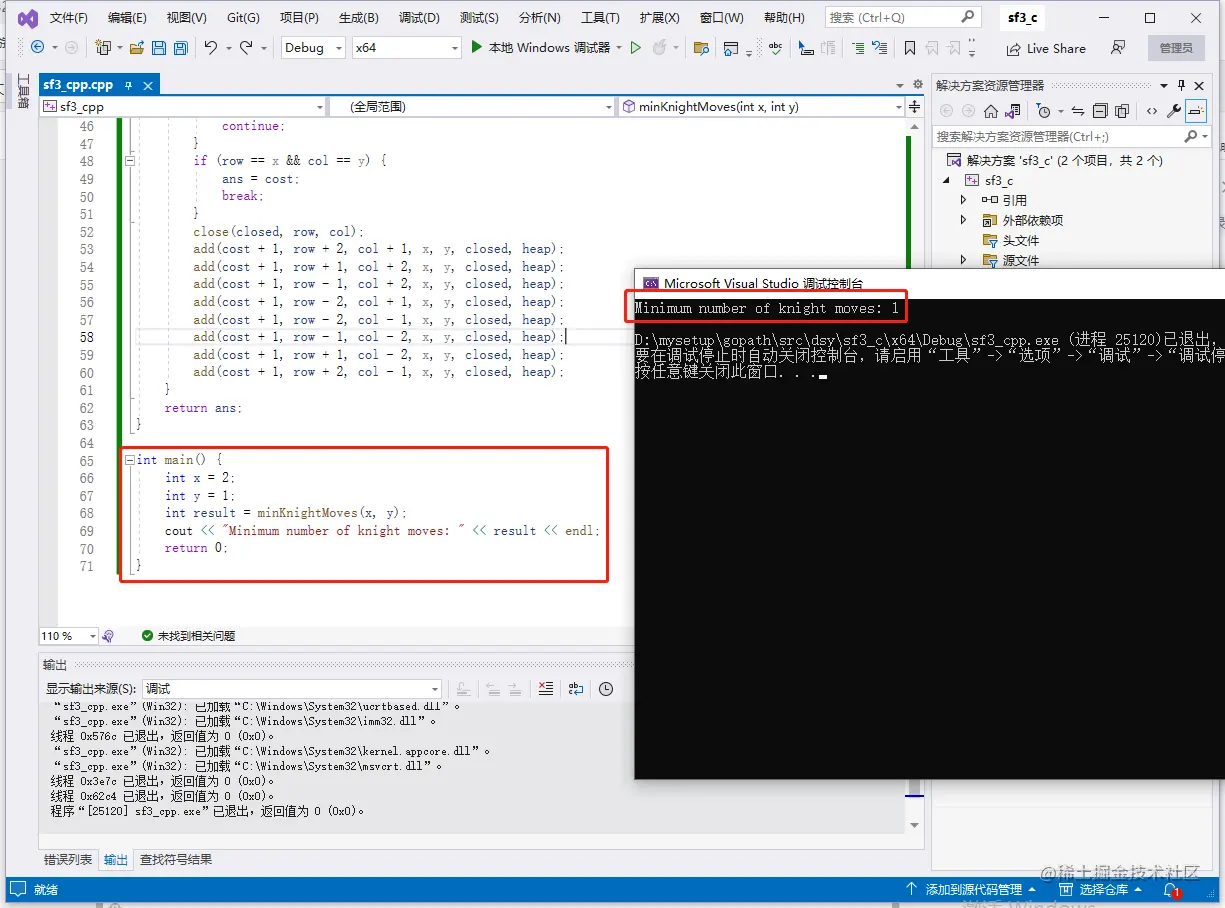Click the Feedback person icon near Live Share
The width and height of the screenshot is (1225, 908).
click(1118, 48)
